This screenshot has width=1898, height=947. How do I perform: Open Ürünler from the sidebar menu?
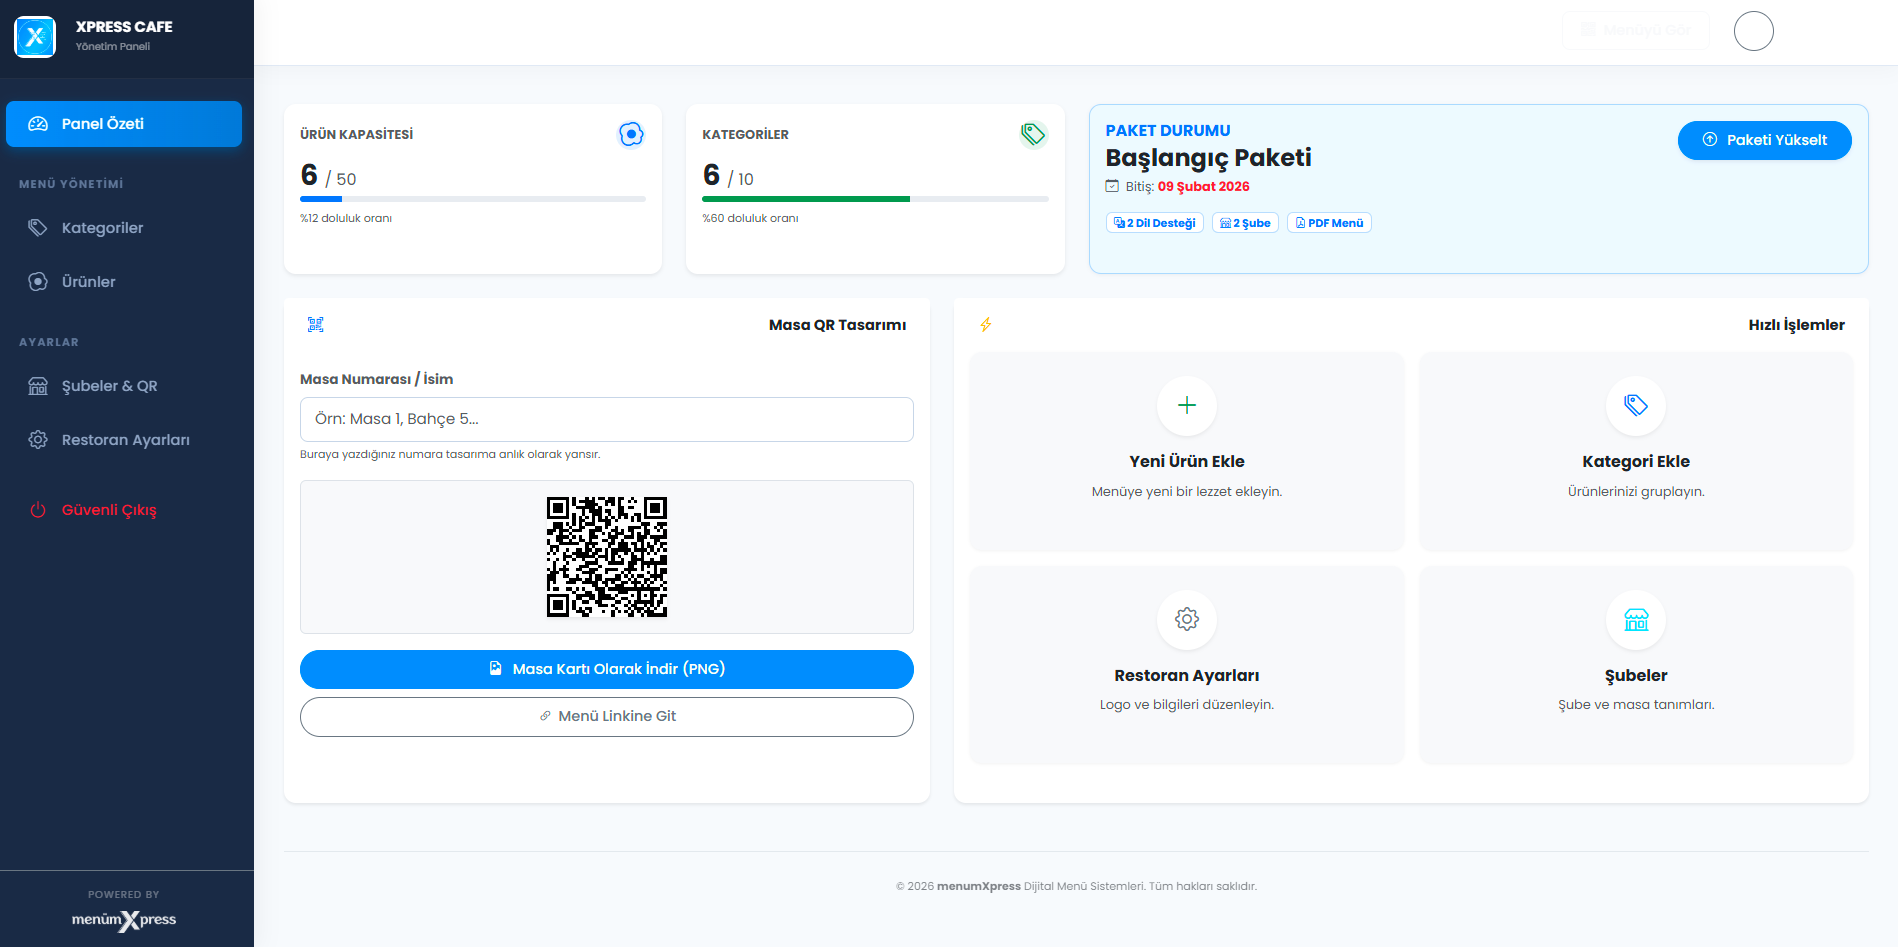tap(88, 282)
